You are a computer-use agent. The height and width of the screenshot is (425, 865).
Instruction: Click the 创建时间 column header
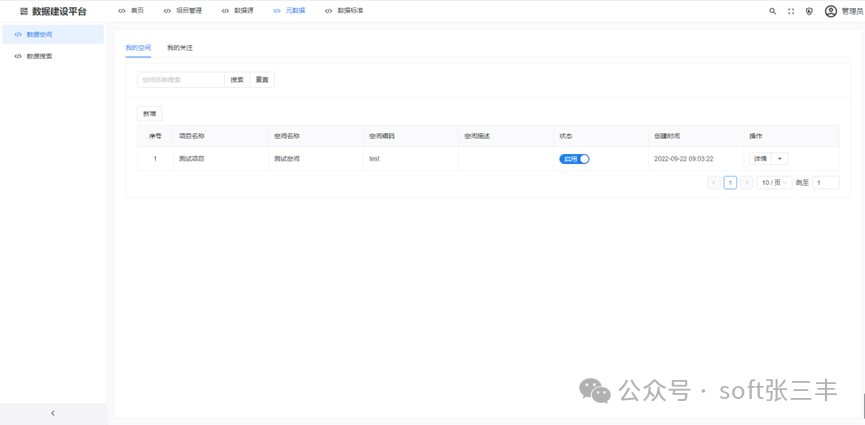coord(696,136)
